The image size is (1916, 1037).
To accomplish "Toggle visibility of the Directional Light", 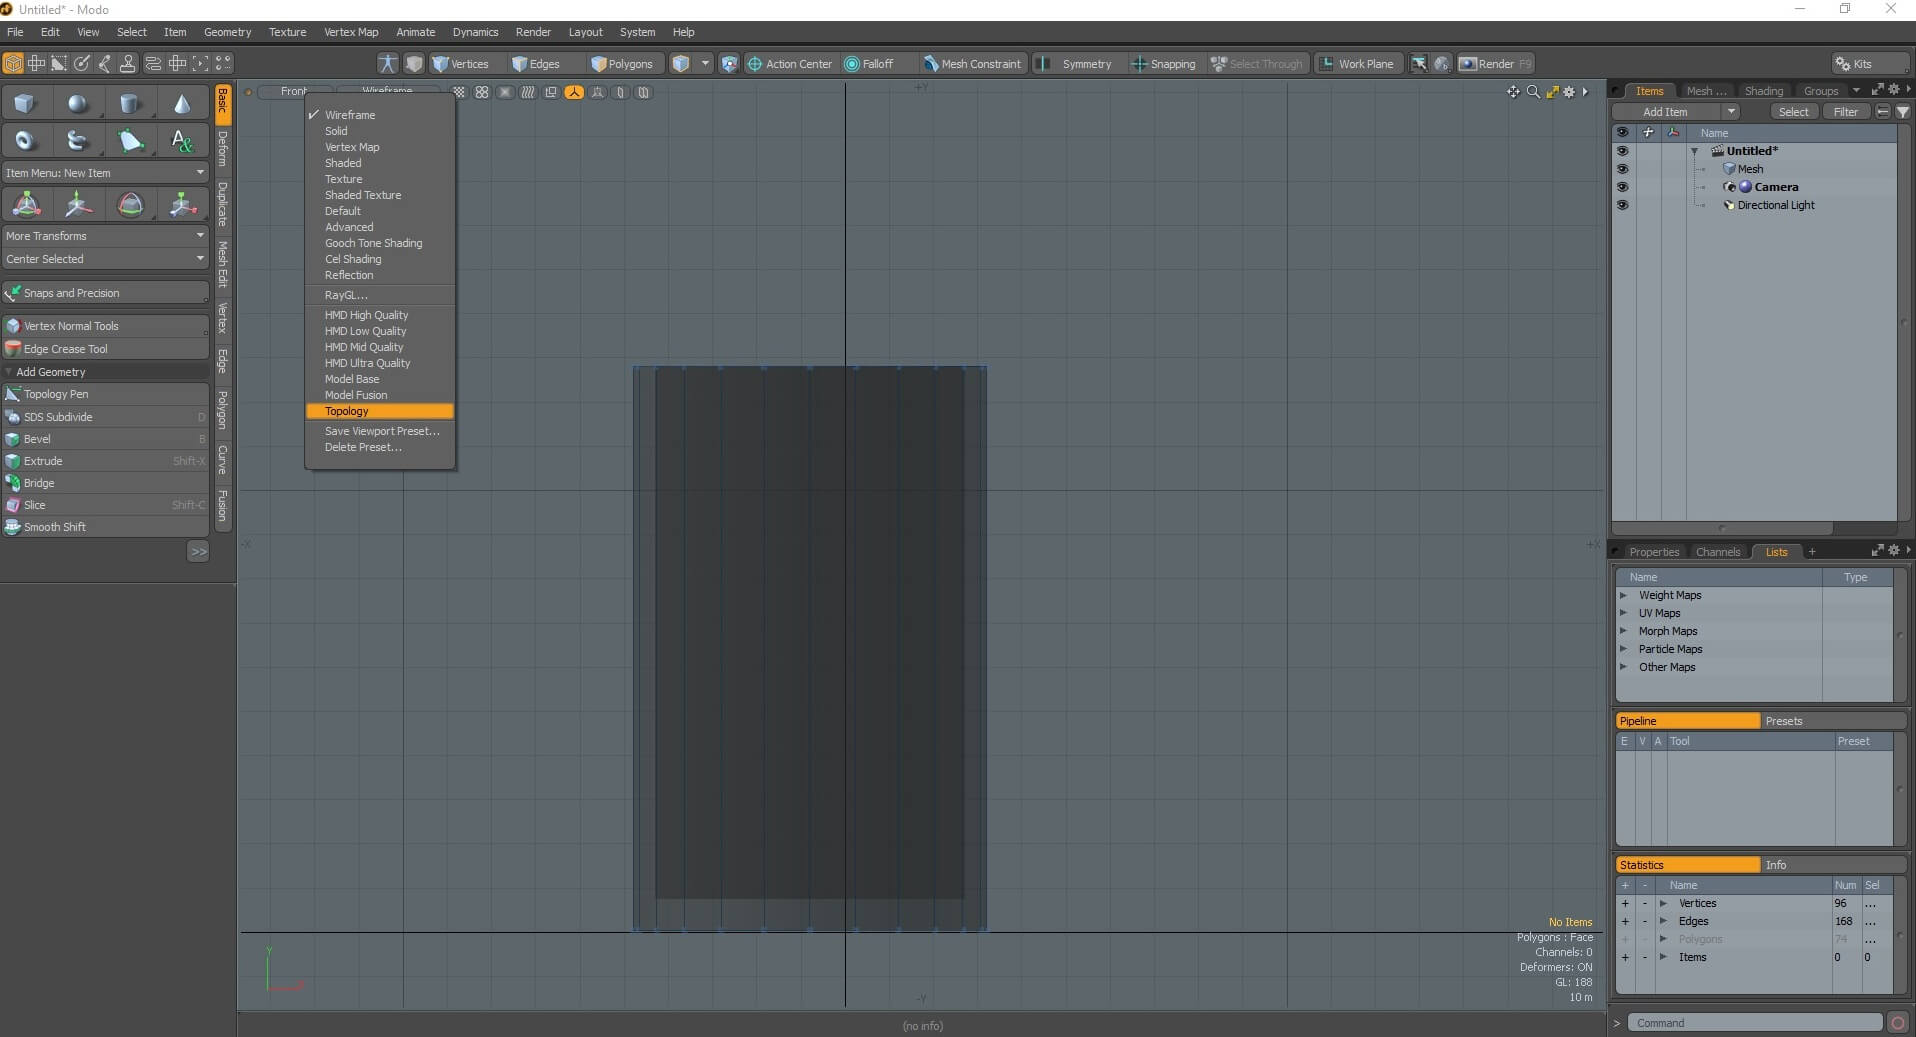I will click(1623, 205).
